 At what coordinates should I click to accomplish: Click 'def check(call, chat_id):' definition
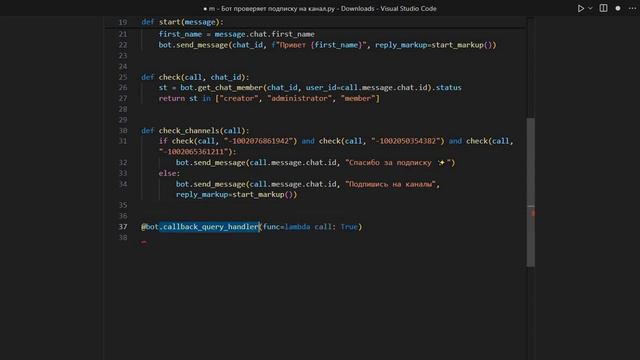[x=195, y=77]
